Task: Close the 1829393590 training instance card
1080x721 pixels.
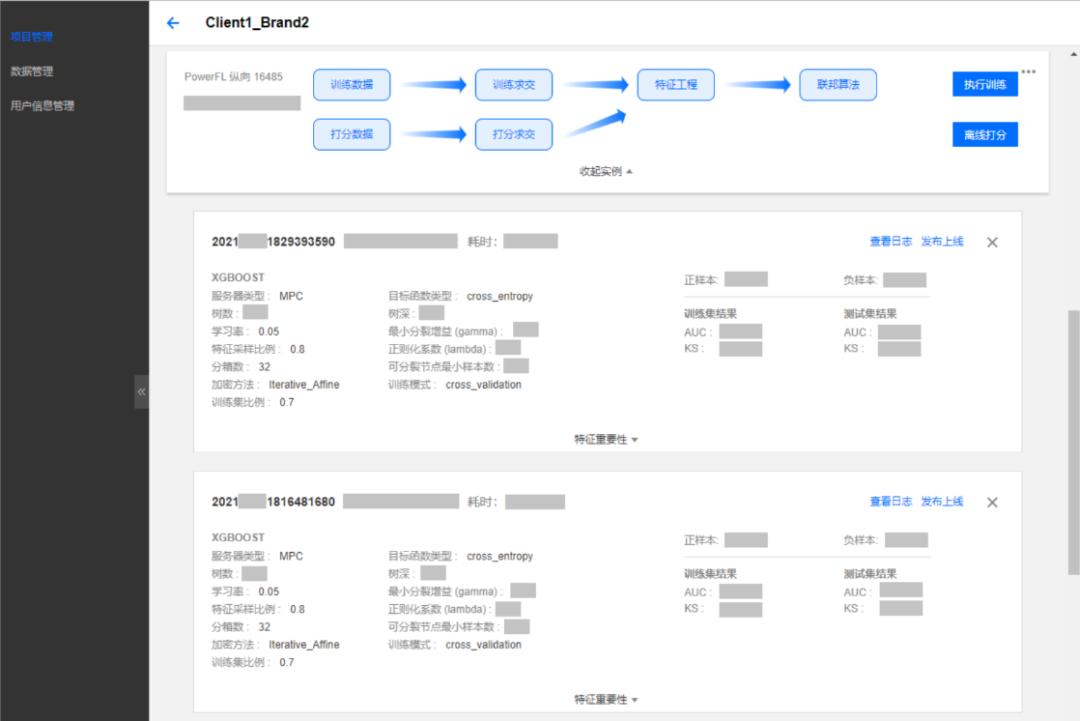Action: tap(992, 242)
